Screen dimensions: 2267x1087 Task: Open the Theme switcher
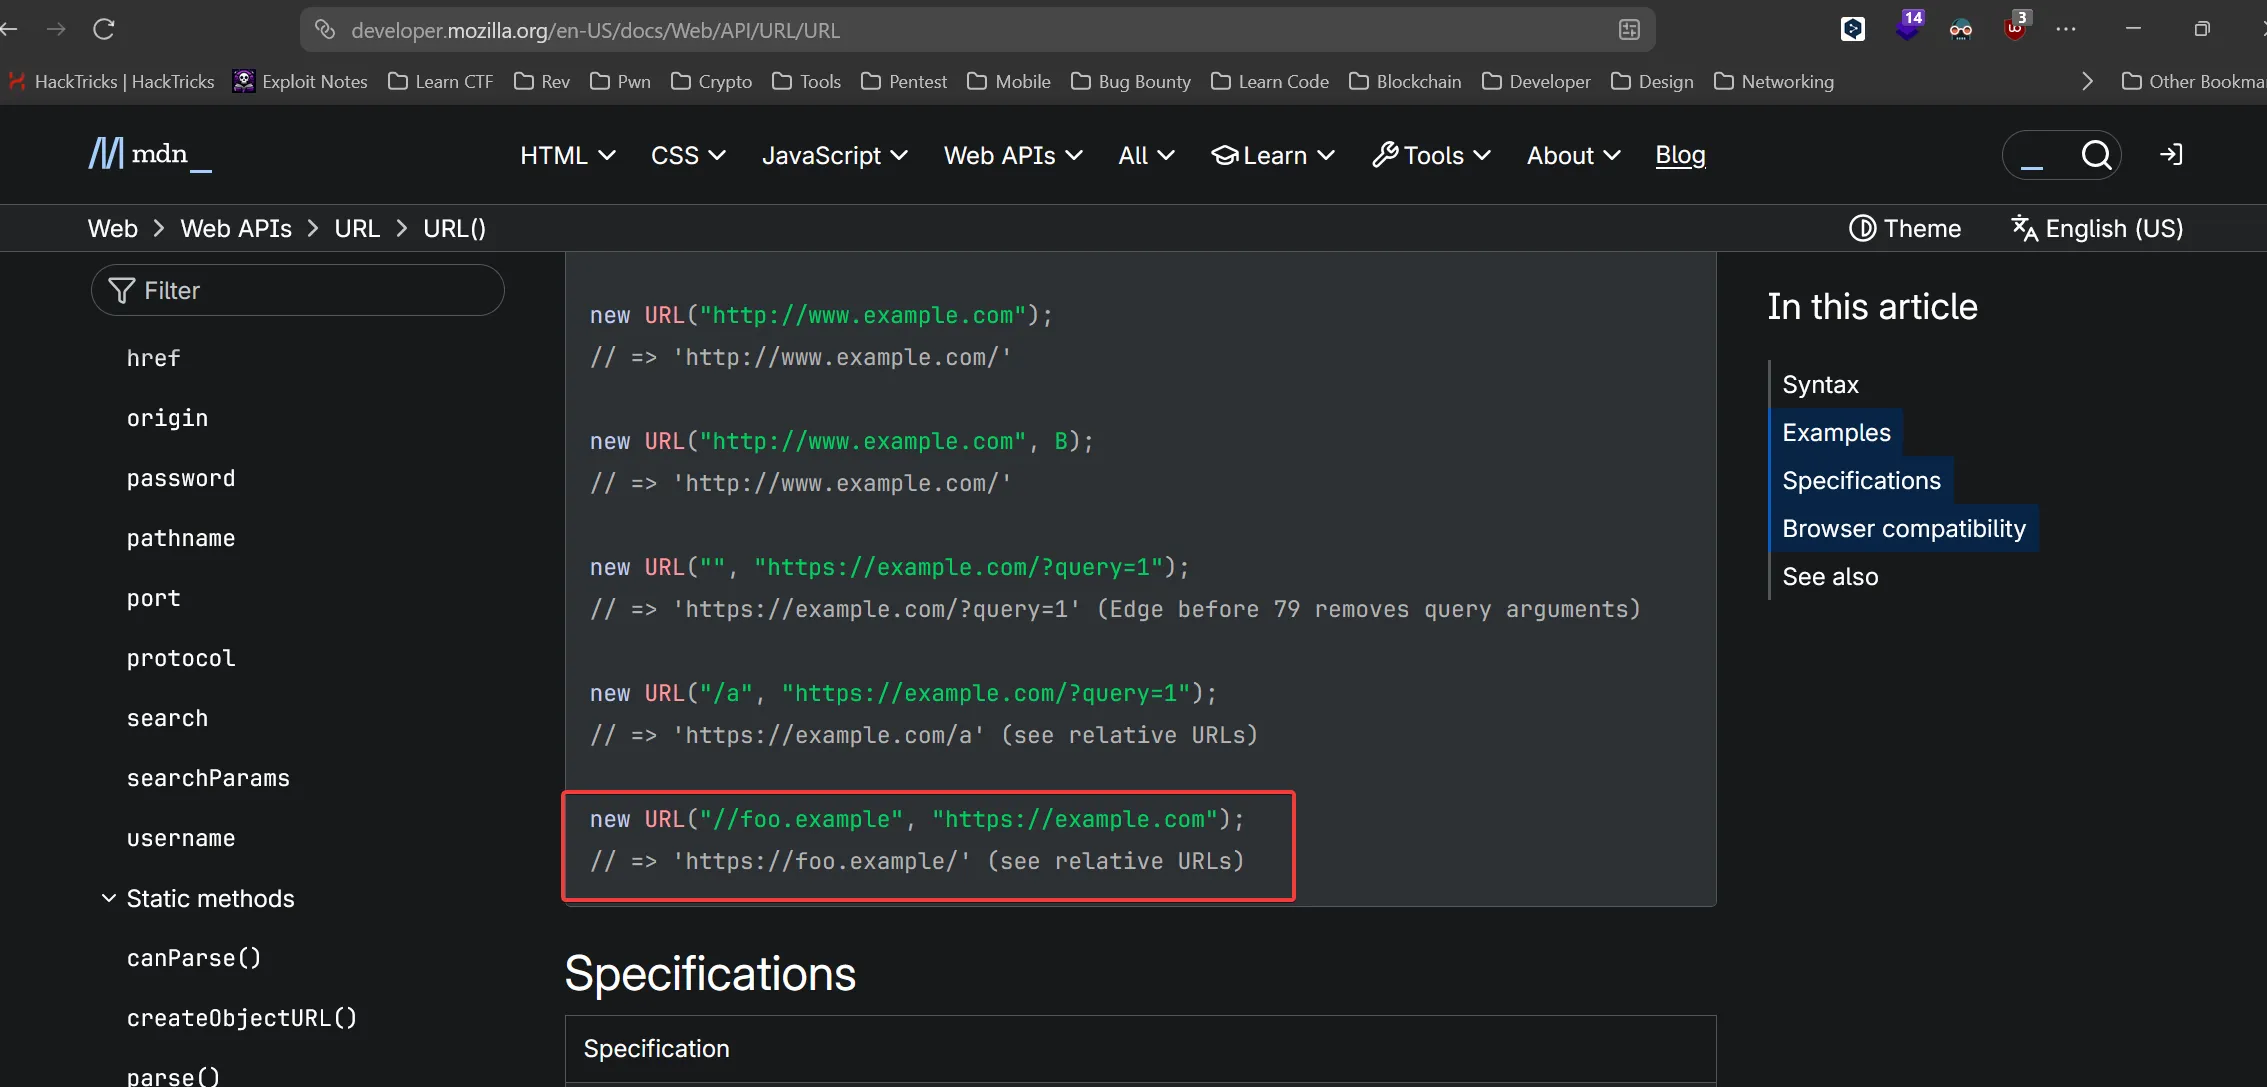coord(1905,229)
